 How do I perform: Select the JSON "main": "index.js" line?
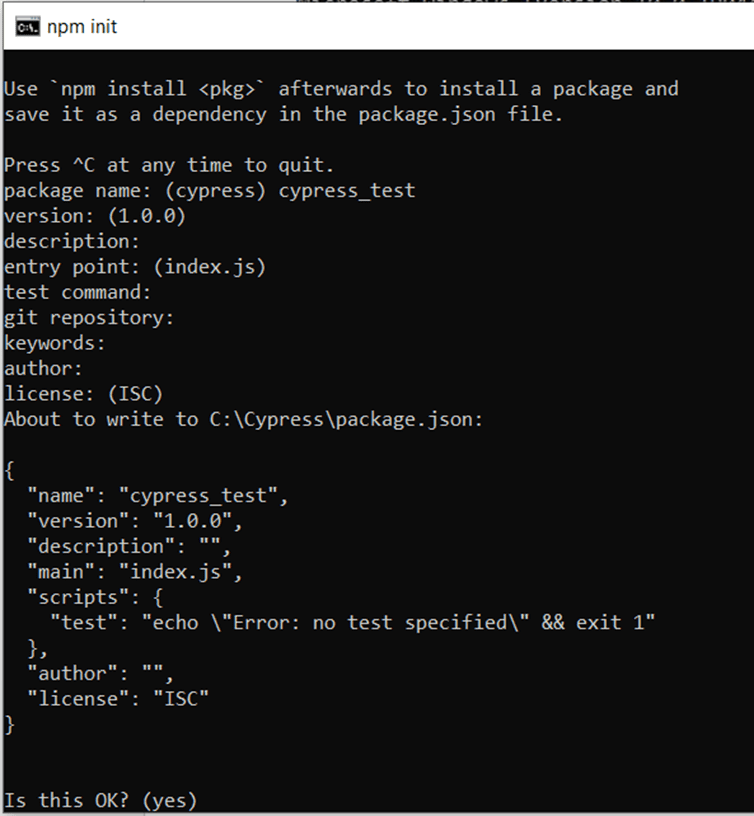[x=135, y=572]
